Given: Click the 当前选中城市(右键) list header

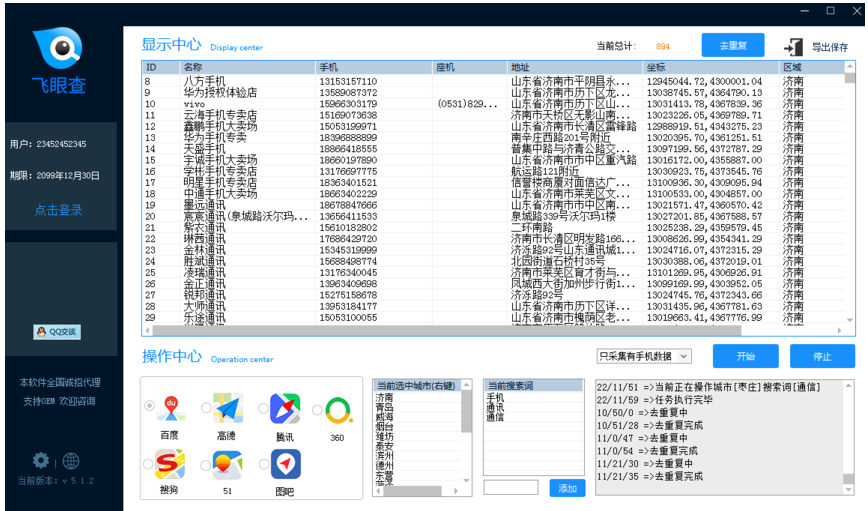Looking at the screenshot, I should [x=417, y=385].
